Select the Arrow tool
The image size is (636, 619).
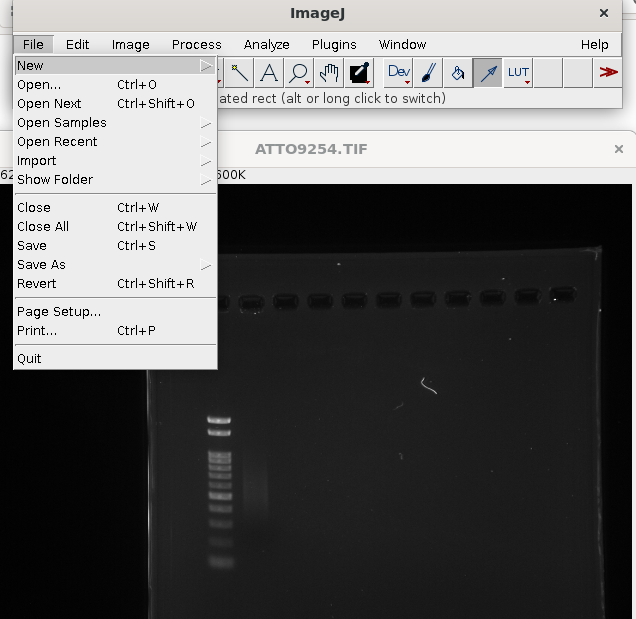[488, 73]
